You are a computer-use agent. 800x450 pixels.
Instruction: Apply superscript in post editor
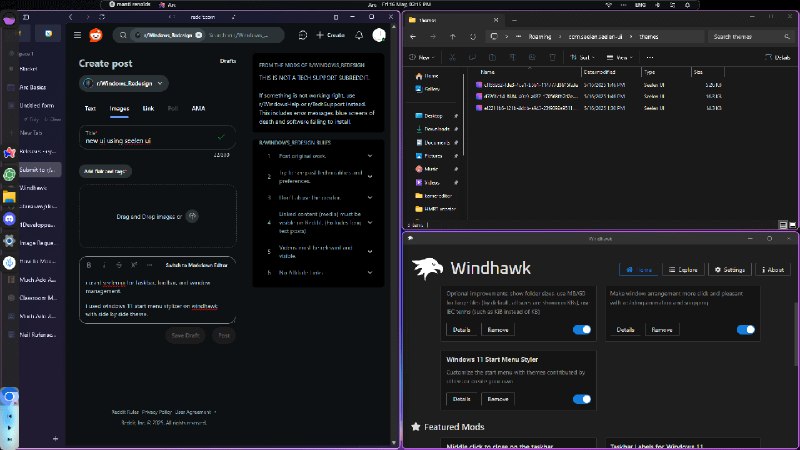(x=134, y=265)
